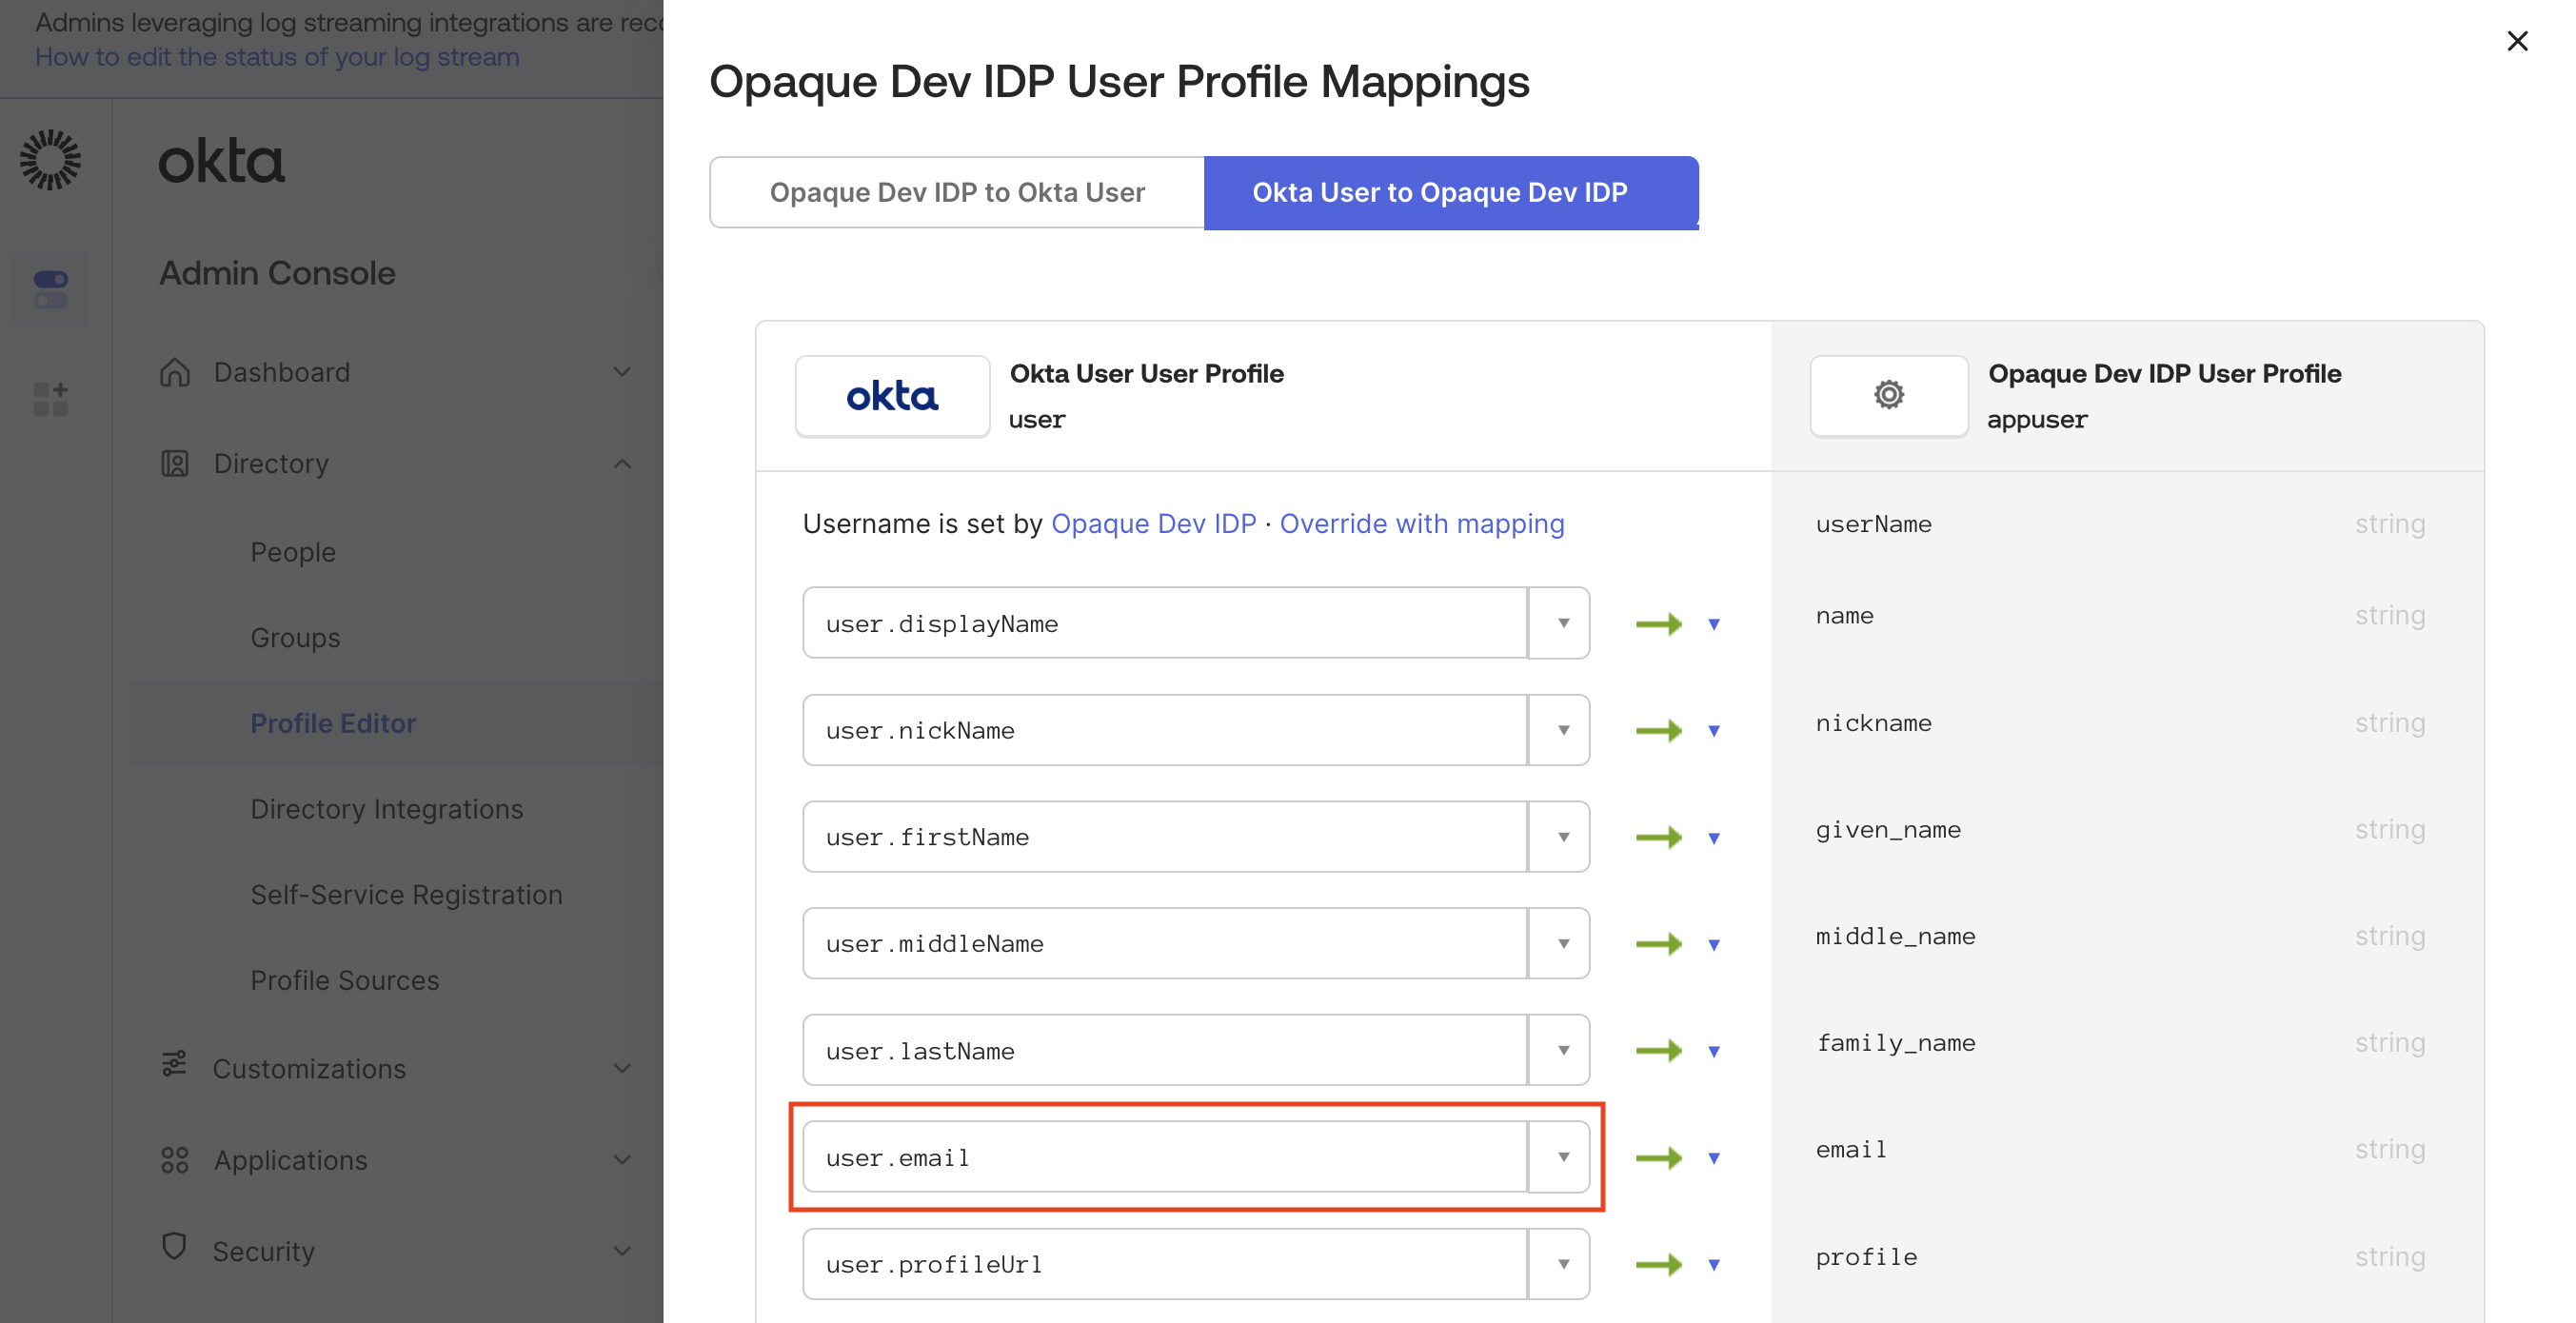Click the gear icon for Opaque Dev IDP profile

click(1888, 395)
